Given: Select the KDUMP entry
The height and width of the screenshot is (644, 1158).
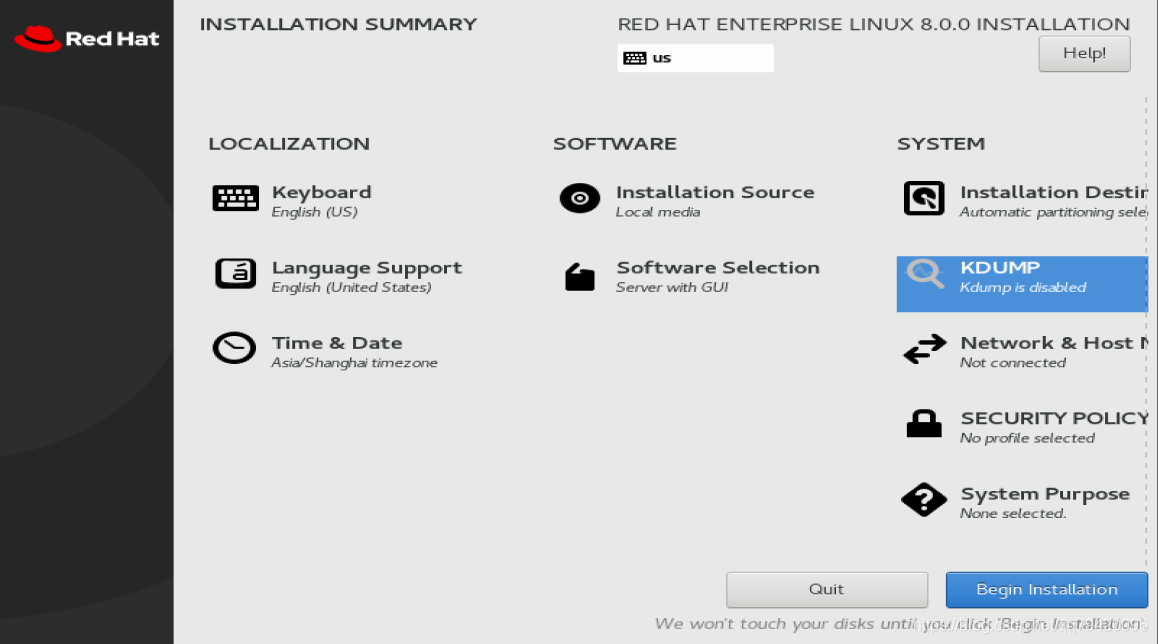Looking at the screenshot, I should coord(1022,284).
